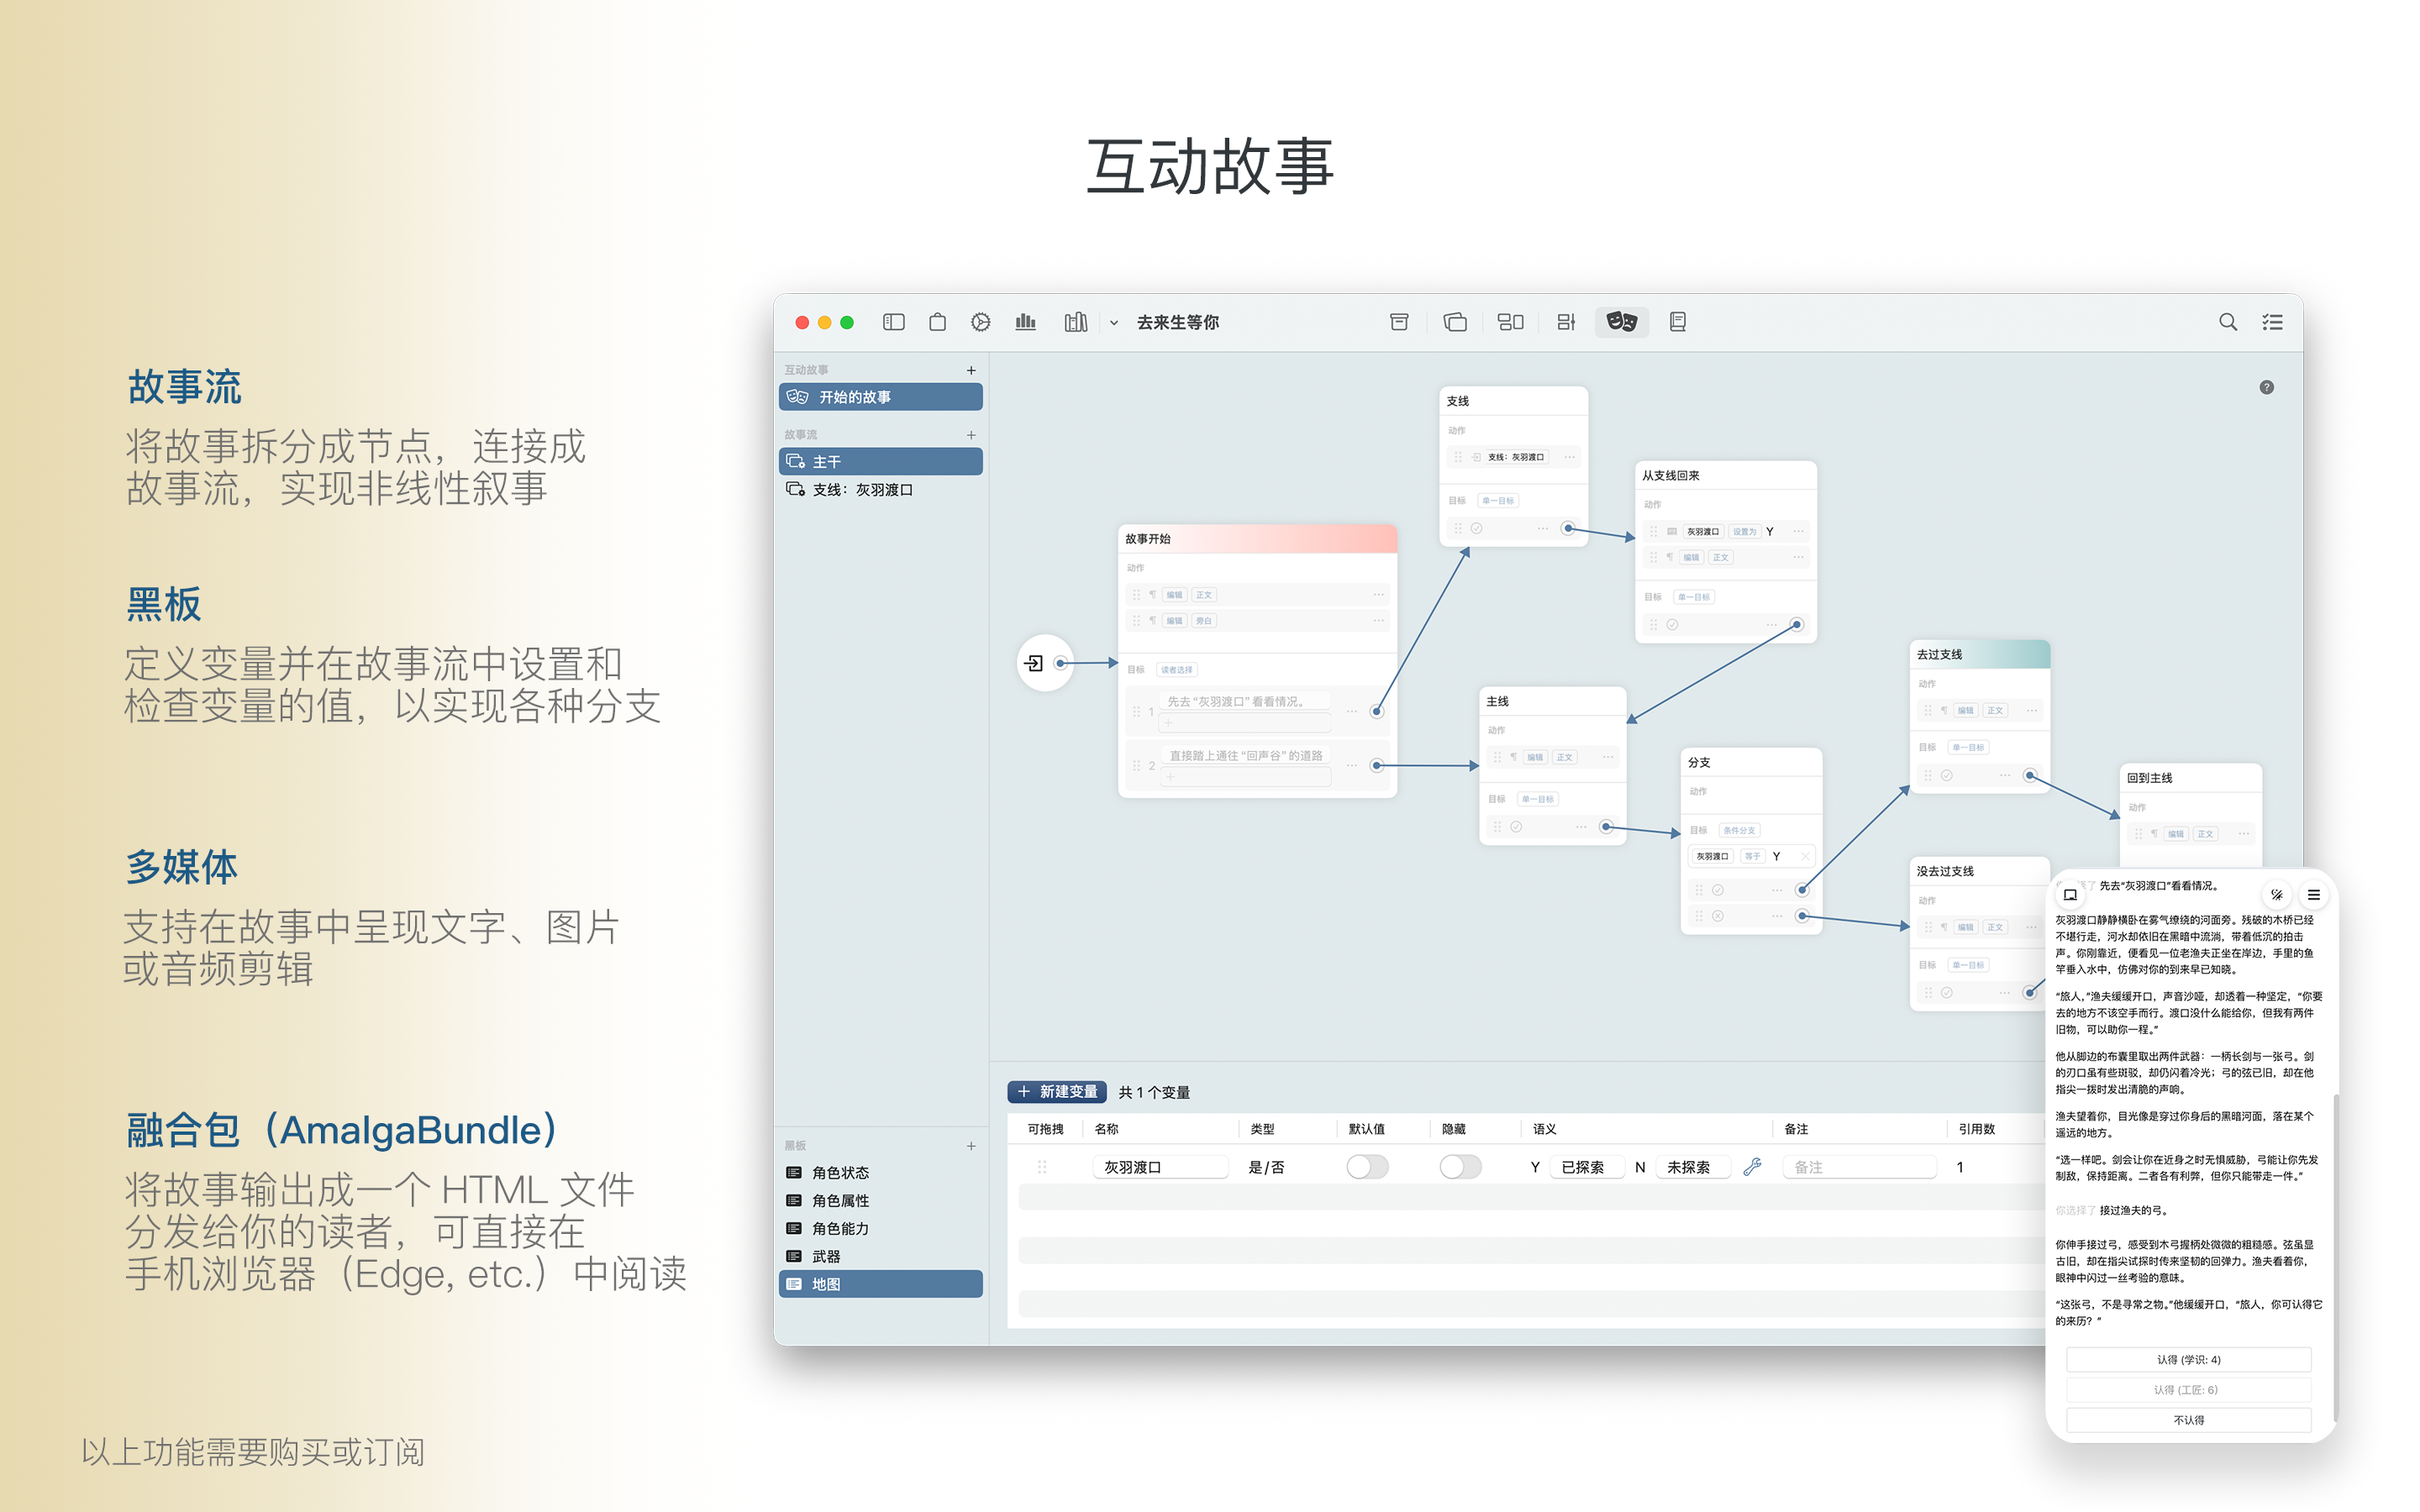The width and height of the screenshot is (2420, 1512).
Task: Click the 类型 column header
Action: tap(1262, 1129)
